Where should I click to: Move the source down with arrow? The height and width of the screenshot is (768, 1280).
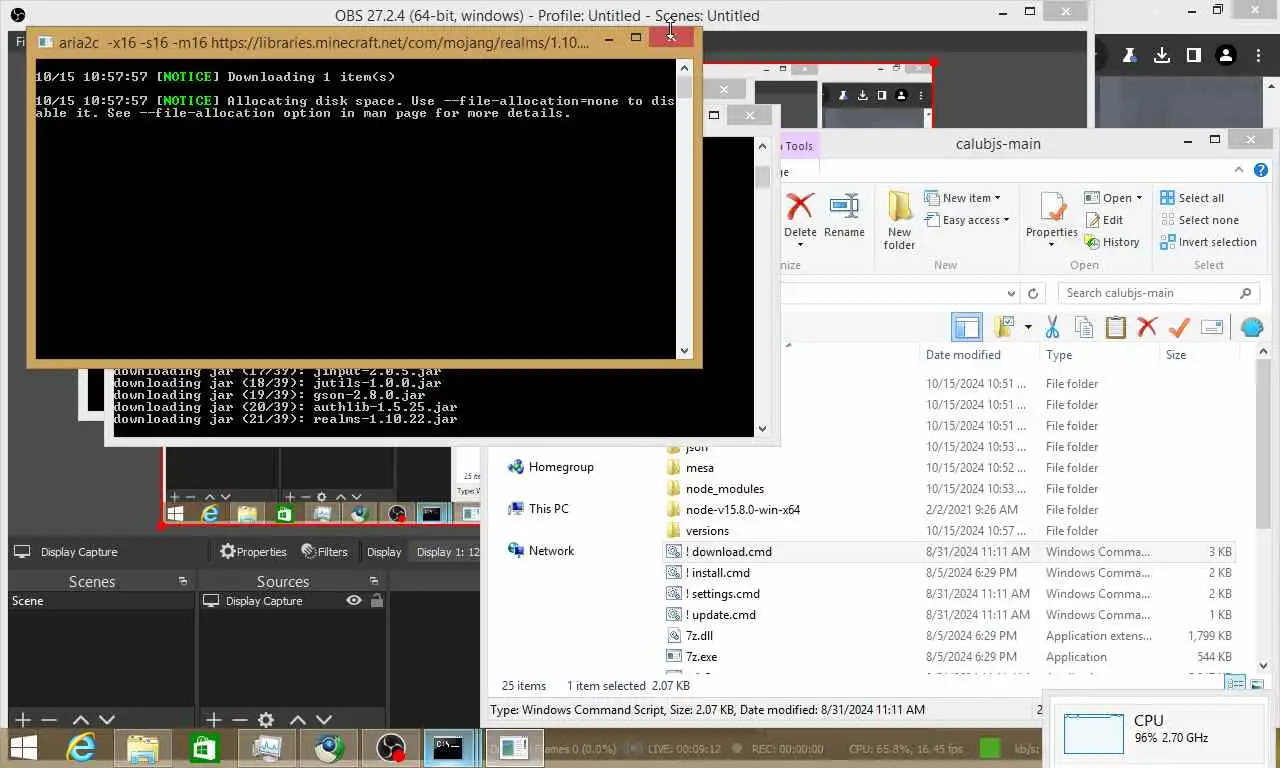tap(324, 720)
